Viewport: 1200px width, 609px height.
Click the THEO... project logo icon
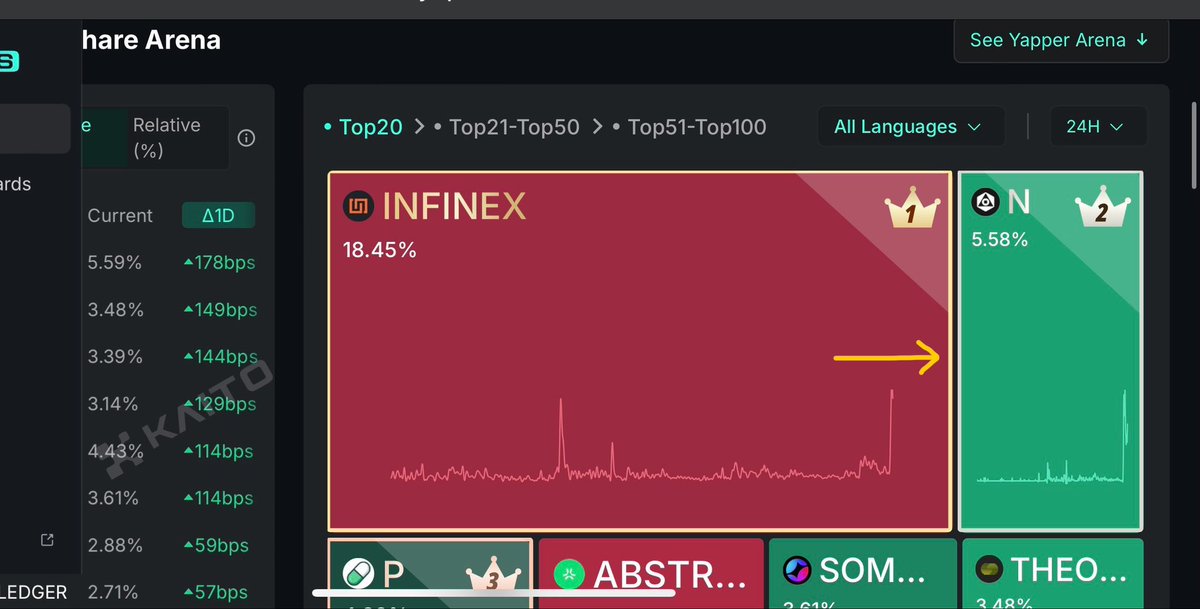989,569
